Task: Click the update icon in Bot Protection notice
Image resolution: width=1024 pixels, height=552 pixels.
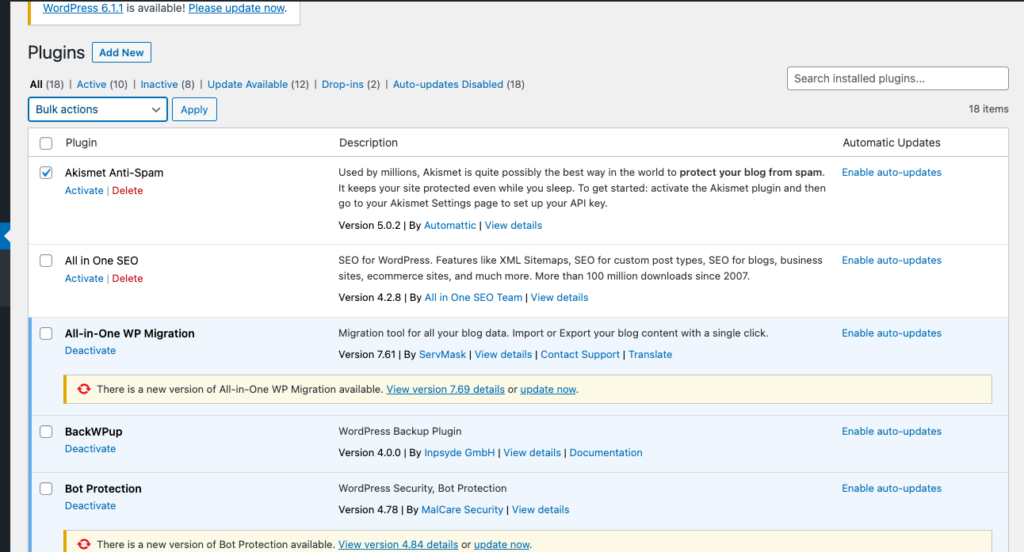Action: (84, 544)
